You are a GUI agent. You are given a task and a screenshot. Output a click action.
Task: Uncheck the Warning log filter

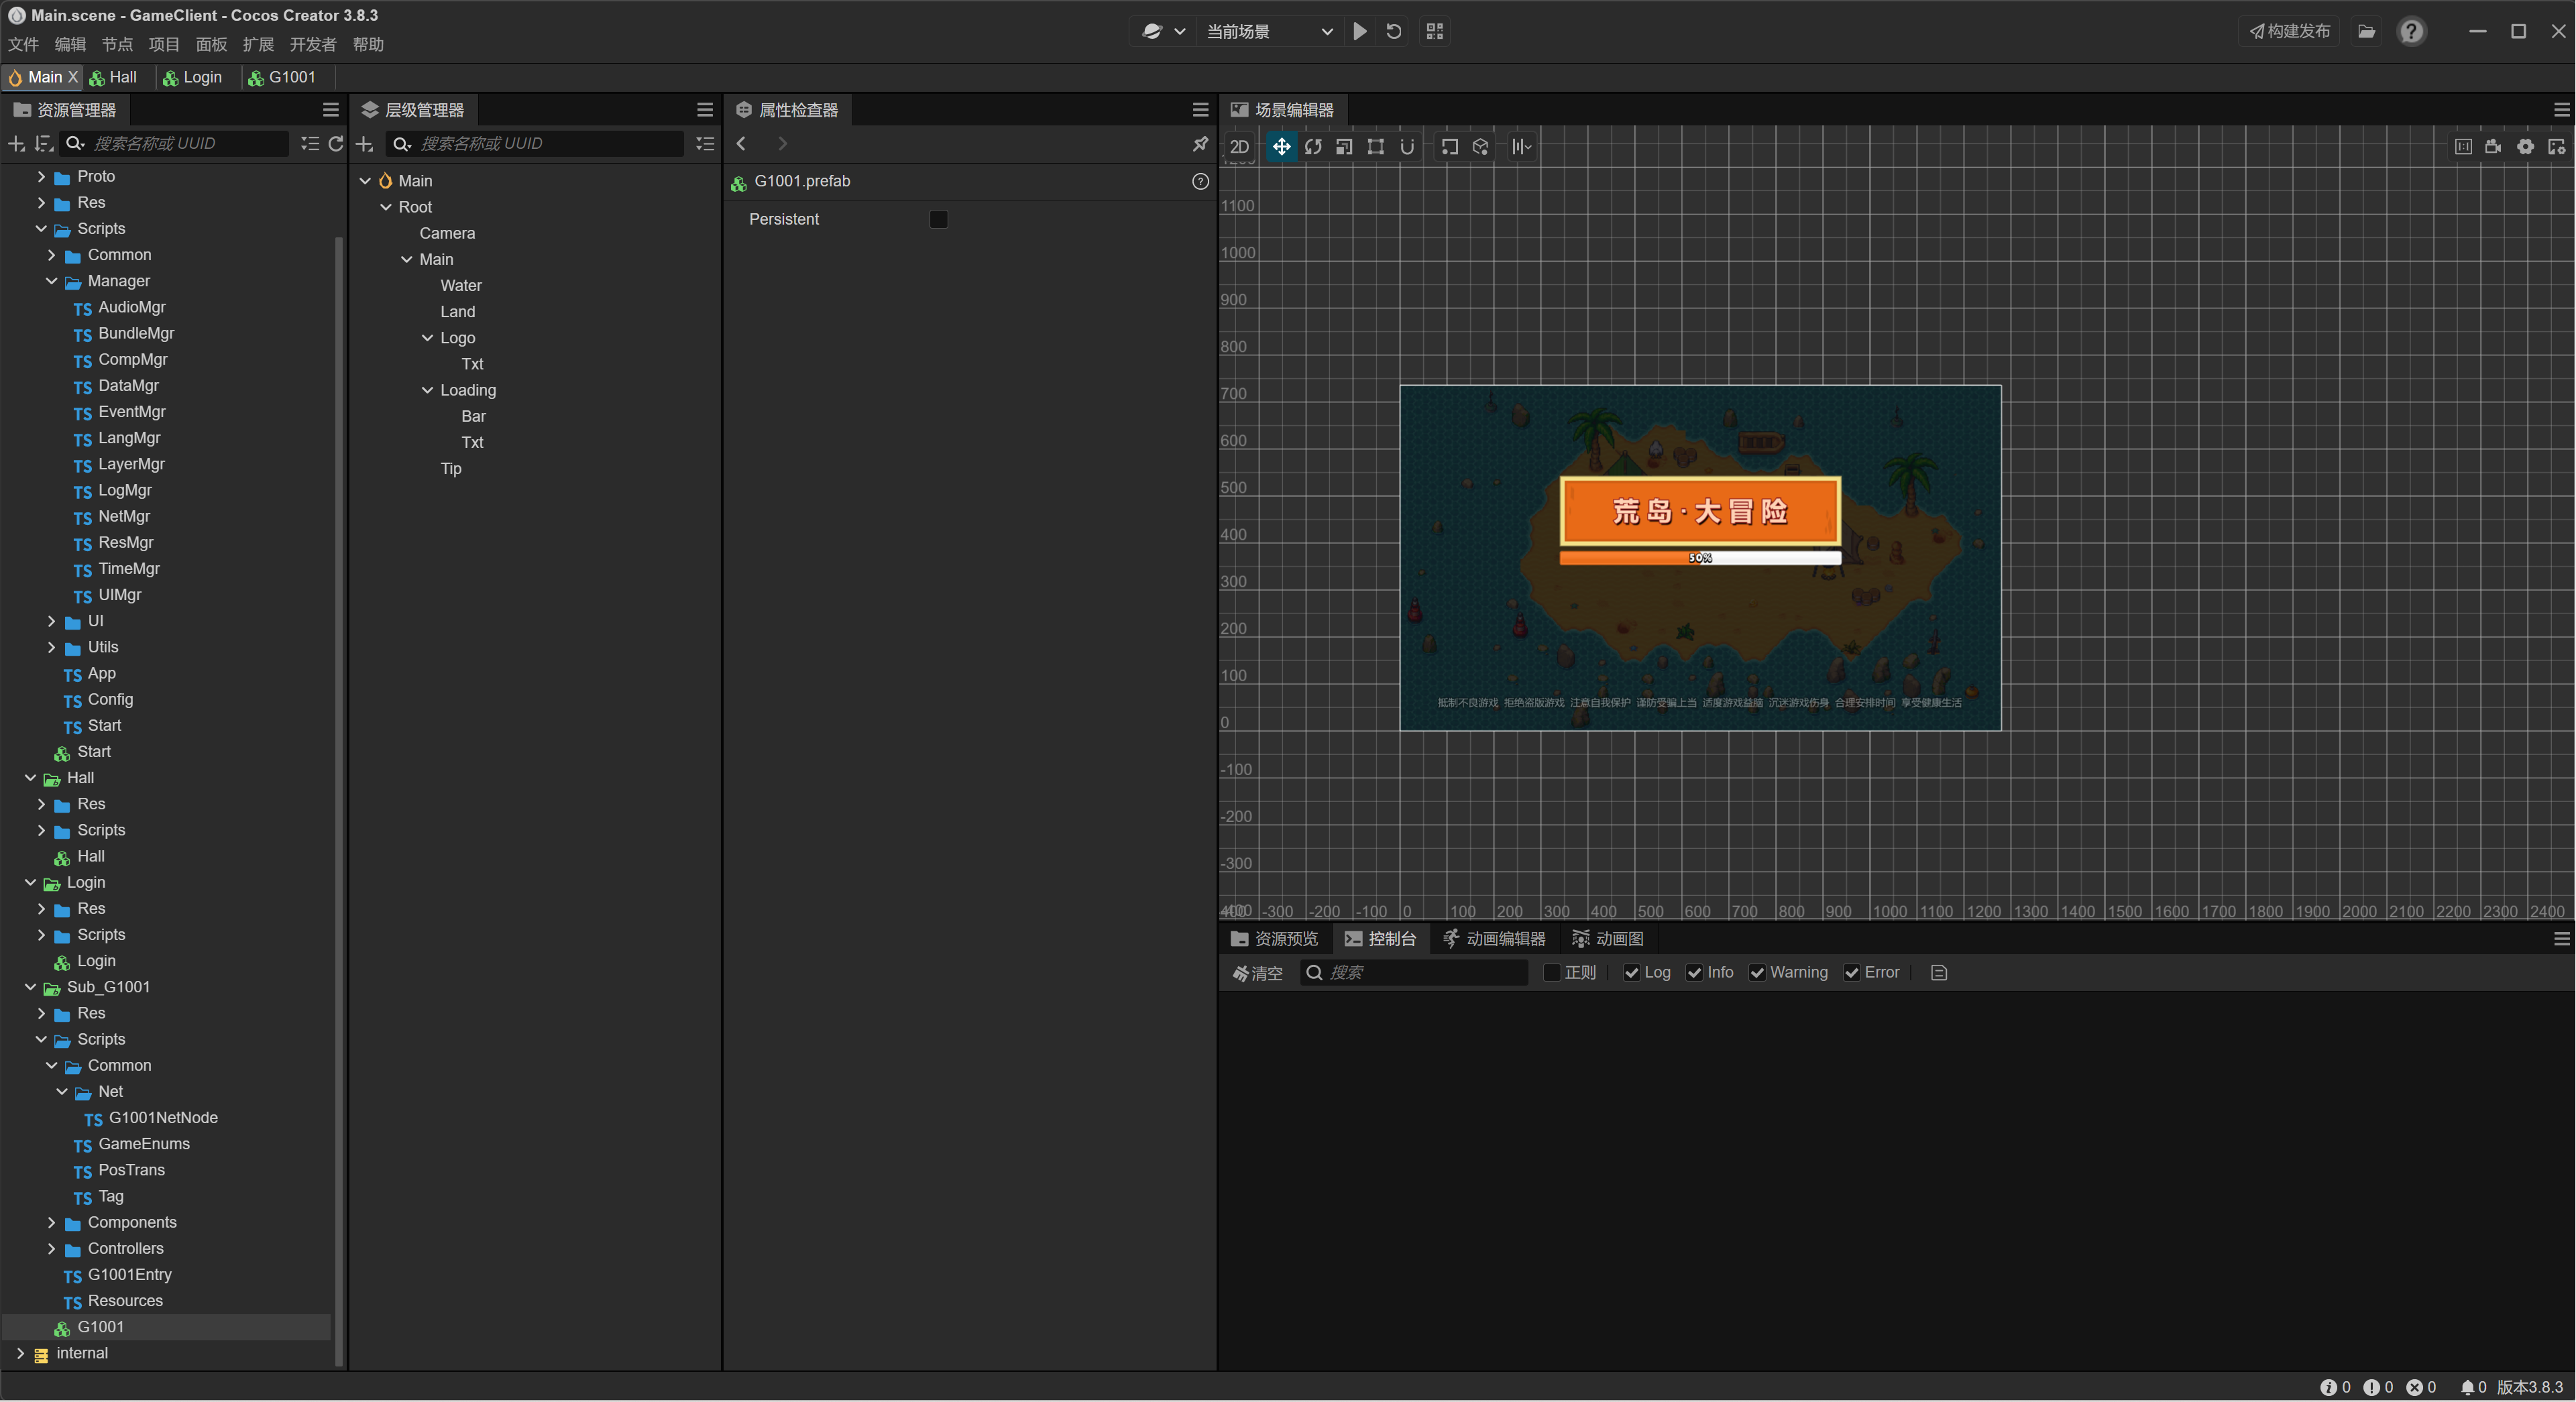point(1757,973)
